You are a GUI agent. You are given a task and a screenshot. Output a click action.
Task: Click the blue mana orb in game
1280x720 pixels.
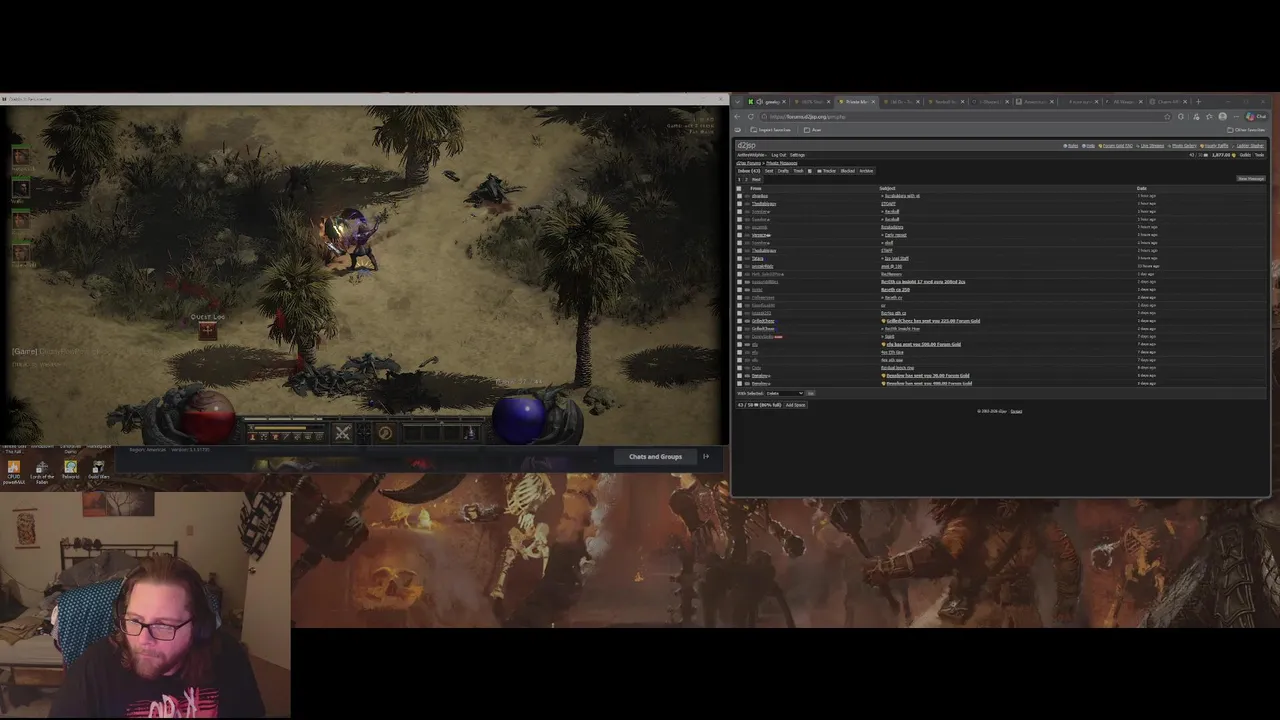click(518, 418)
